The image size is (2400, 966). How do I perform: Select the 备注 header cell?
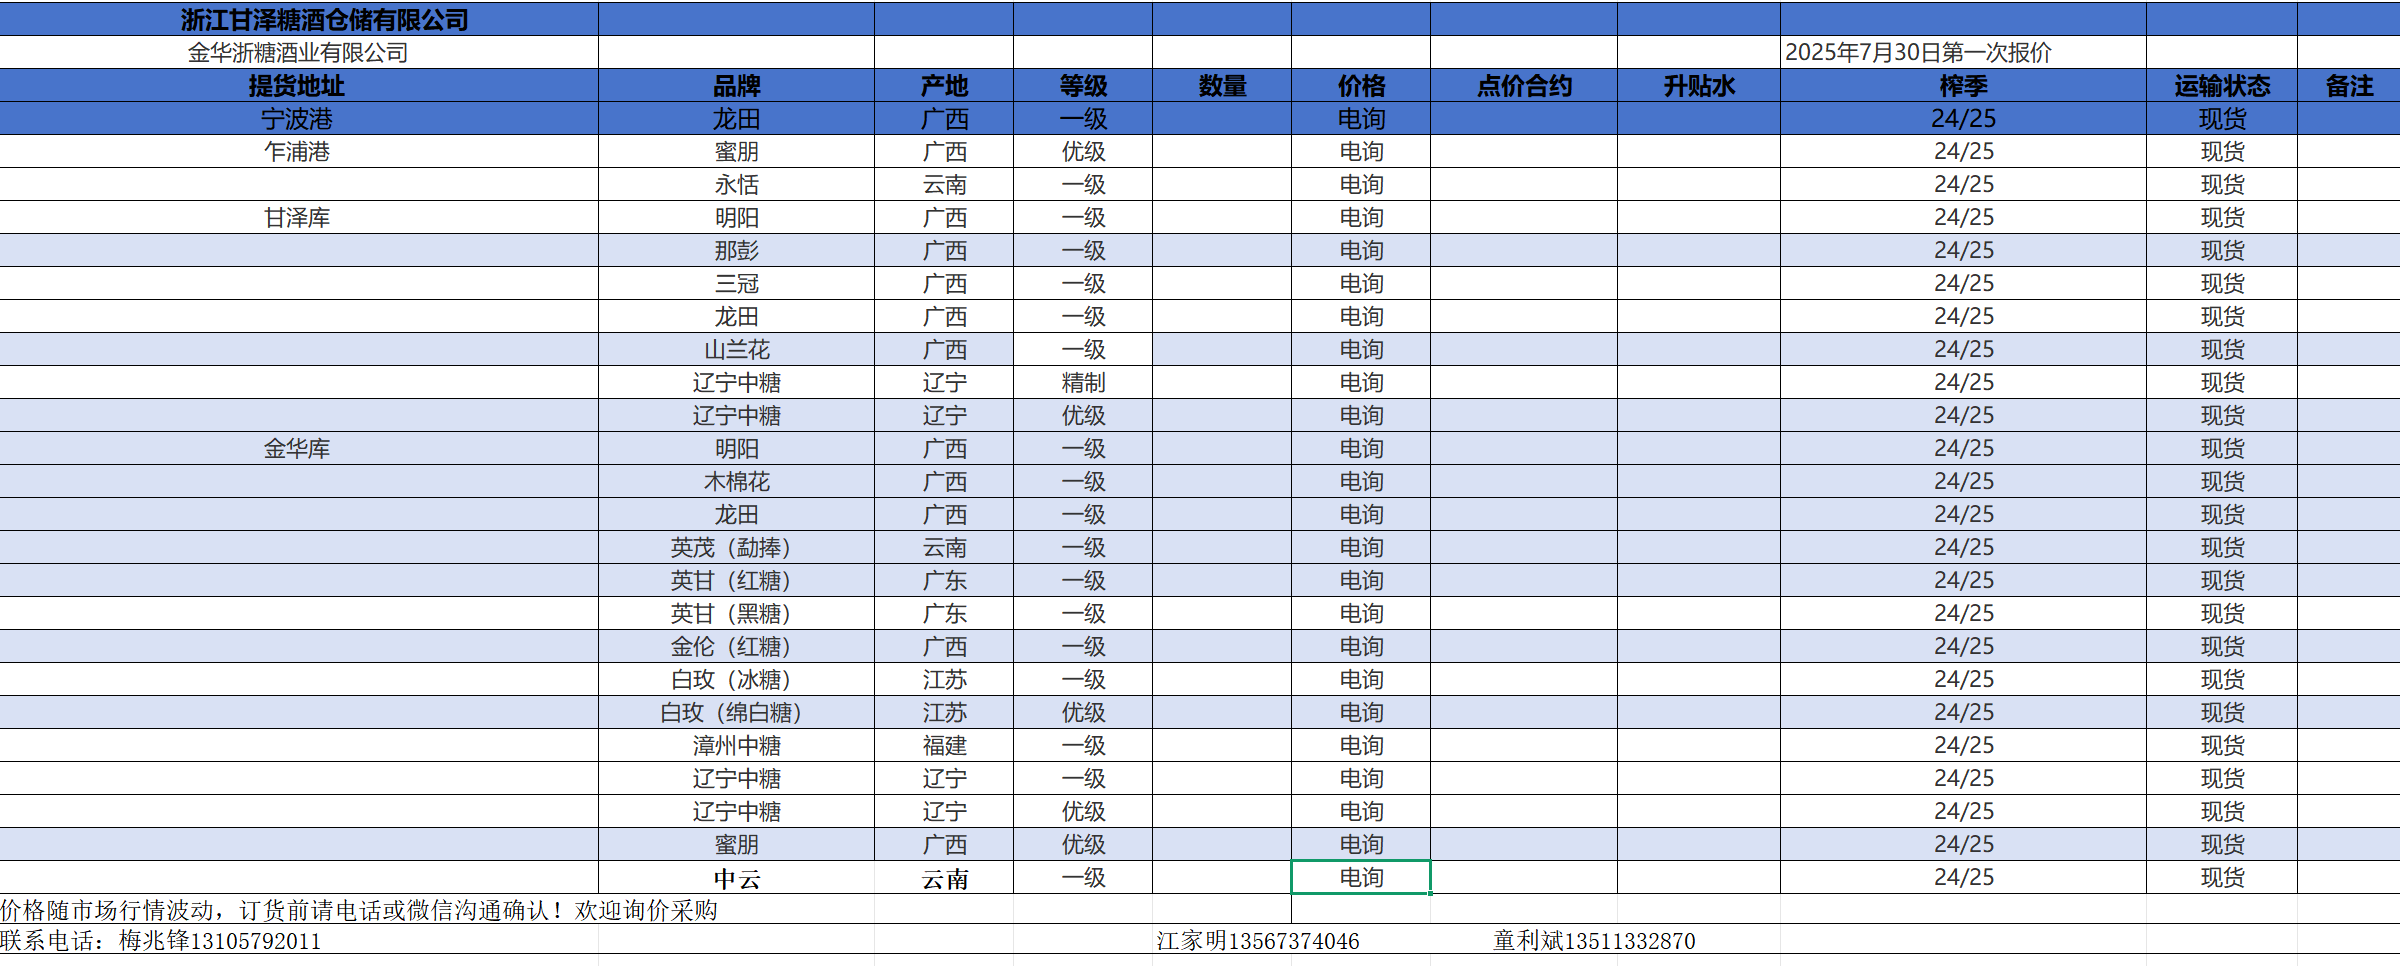point(2348,86)
